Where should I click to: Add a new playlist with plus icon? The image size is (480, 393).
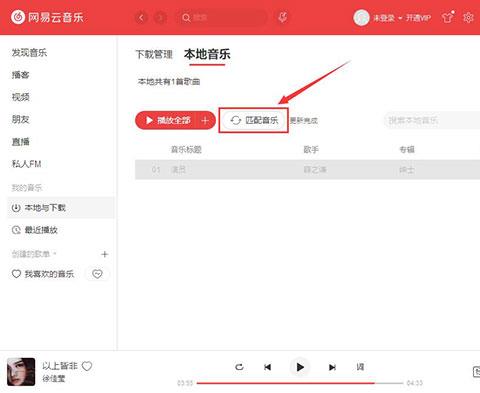click(x=105, y=254)
